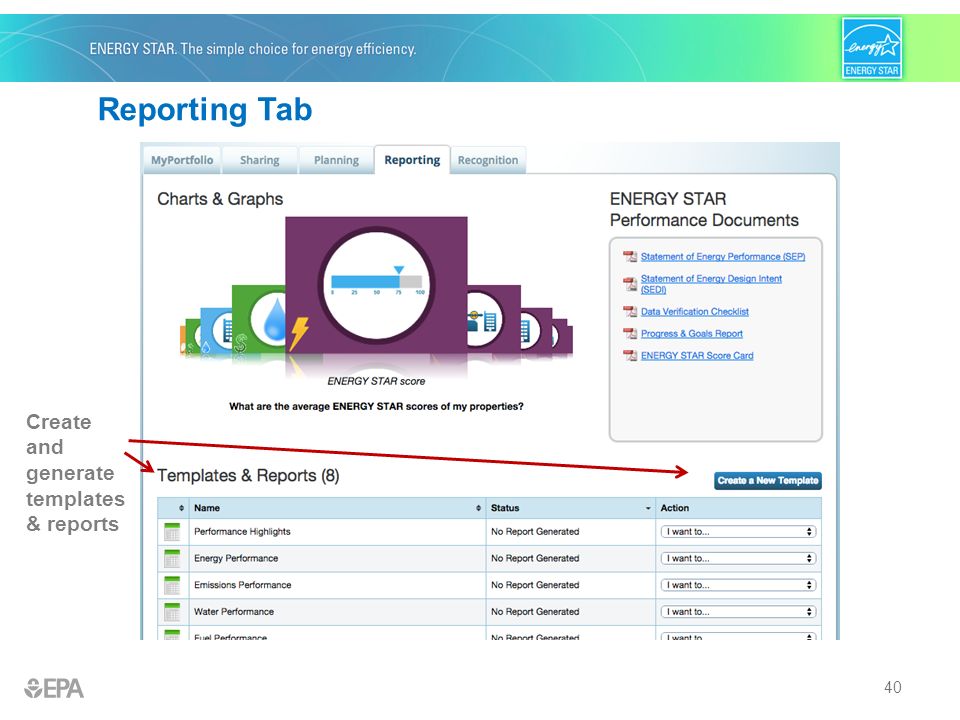
Task: Click PDF icon beside Statement of Energy Design Intent
Action: (630, 283)
